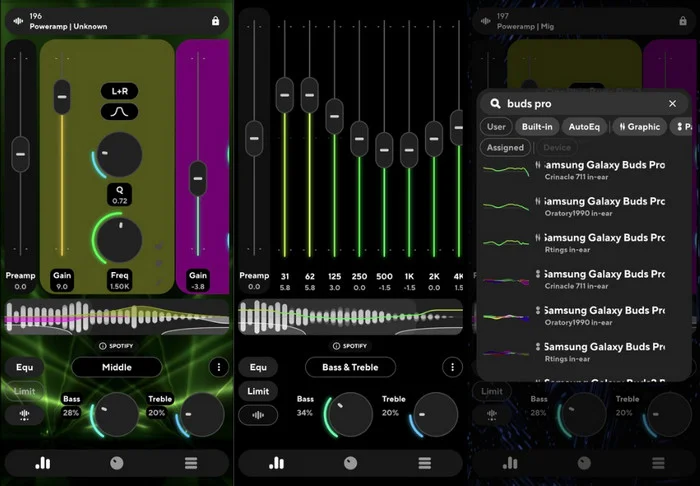700x486 pixels.
Task: Select Galaxy Buds Pro Rtings graphic preset
Action: (584, 243)
